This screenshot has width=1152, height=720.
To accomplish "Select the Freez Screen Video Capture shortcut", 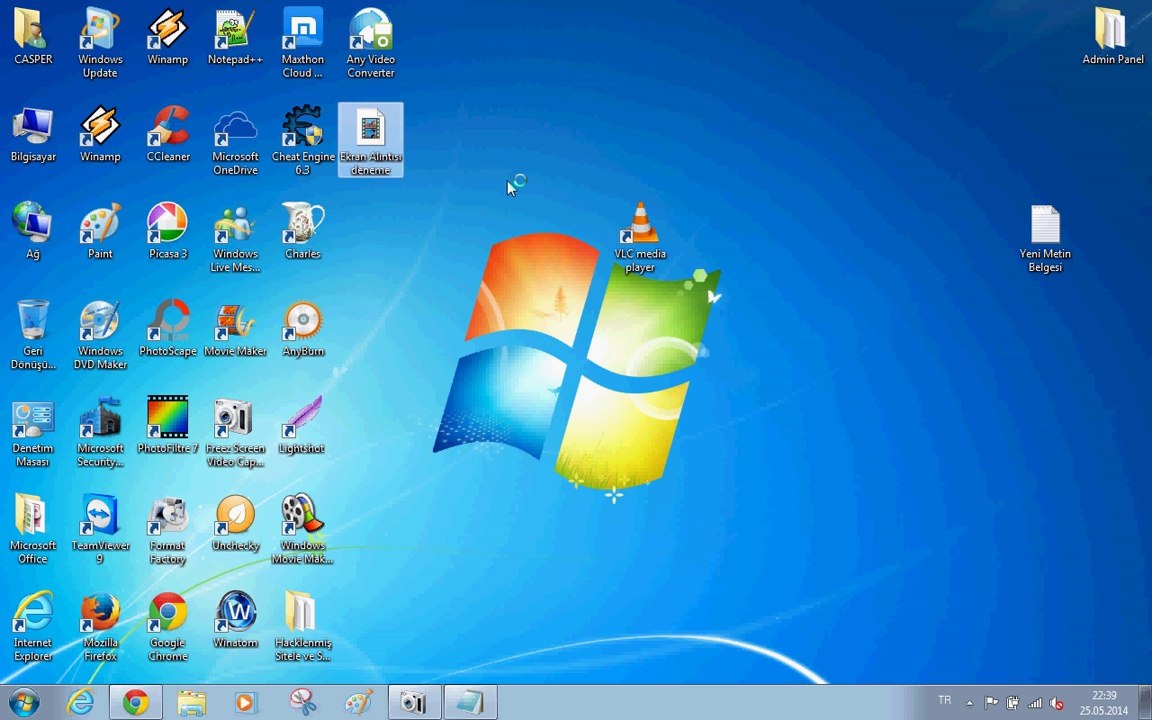I will [235, 432].
